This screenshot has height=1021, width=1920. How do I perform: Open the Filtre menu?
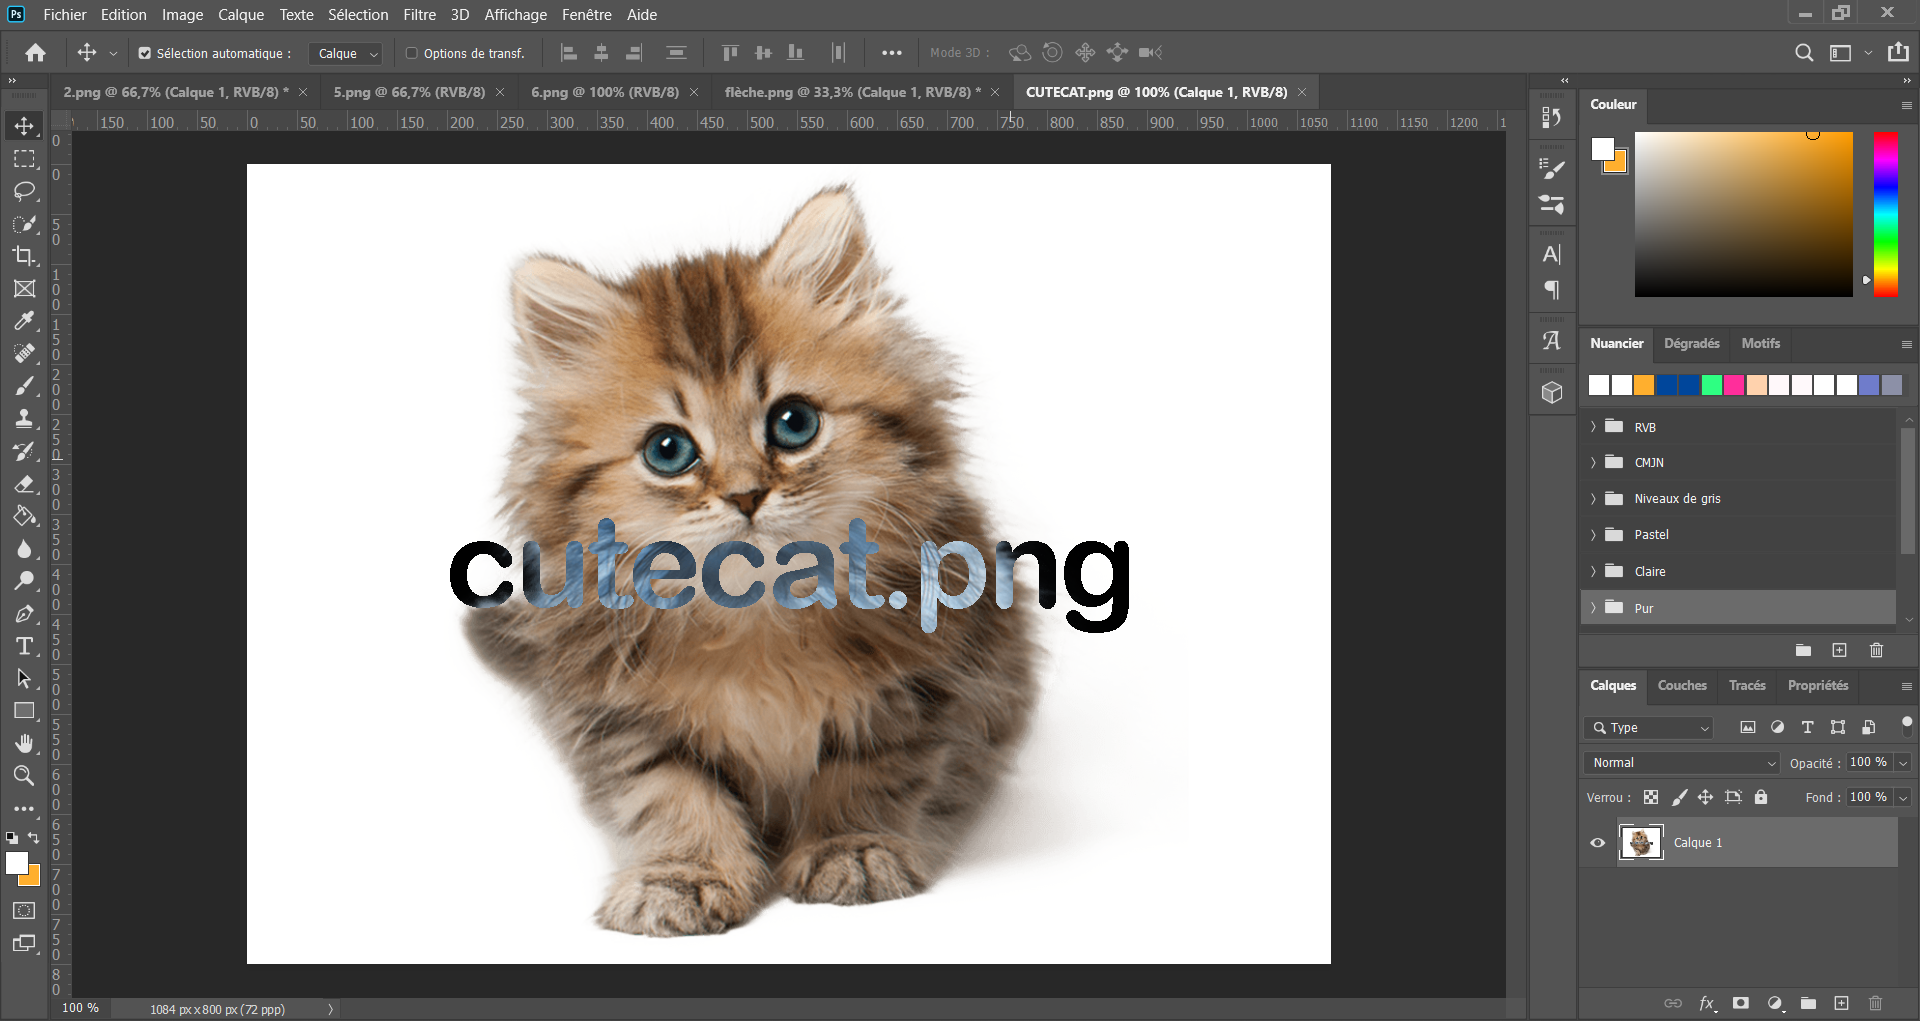420,15
